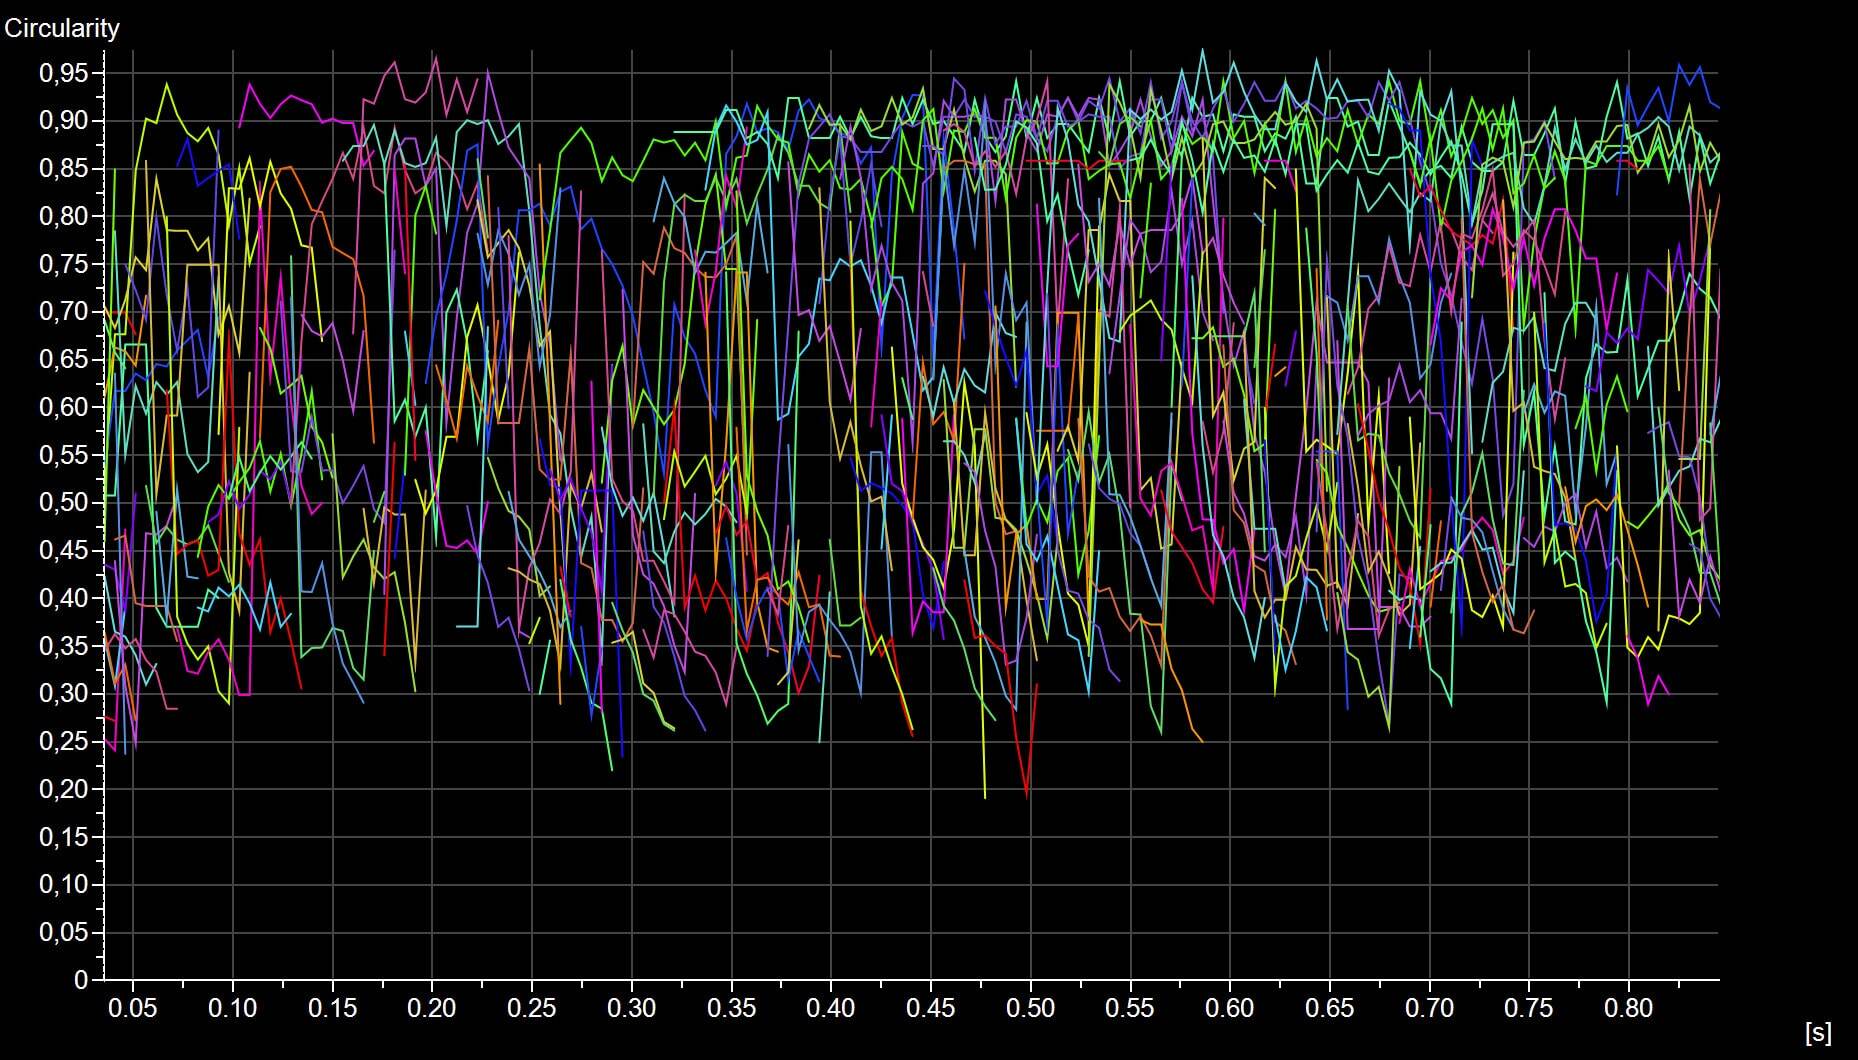
Task: Click the 0,80 y-axis value
Action: (x=64, y=216)
